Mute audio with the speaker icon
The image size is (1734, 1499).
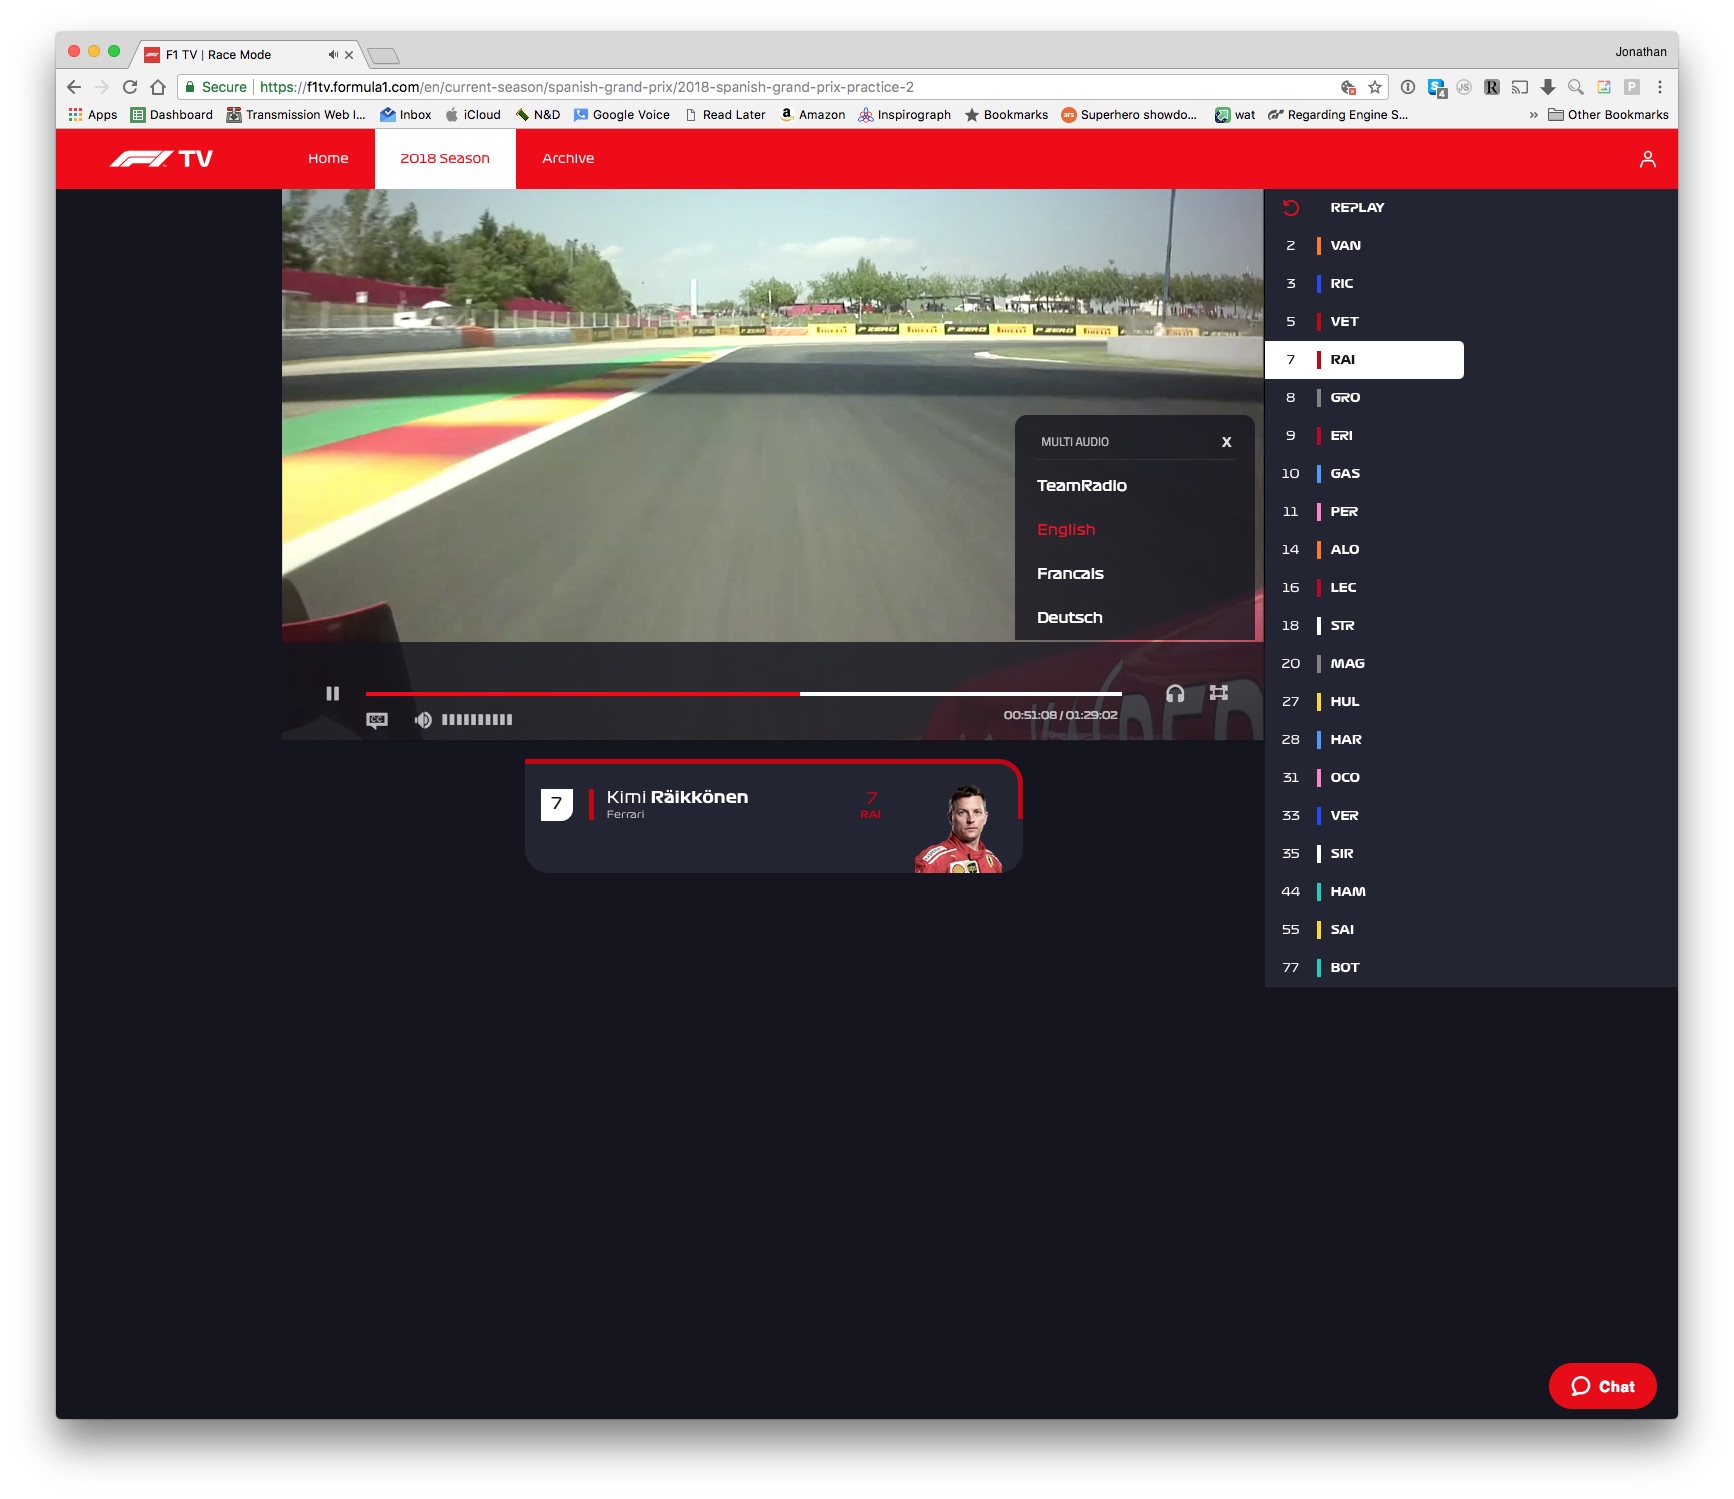423,720
